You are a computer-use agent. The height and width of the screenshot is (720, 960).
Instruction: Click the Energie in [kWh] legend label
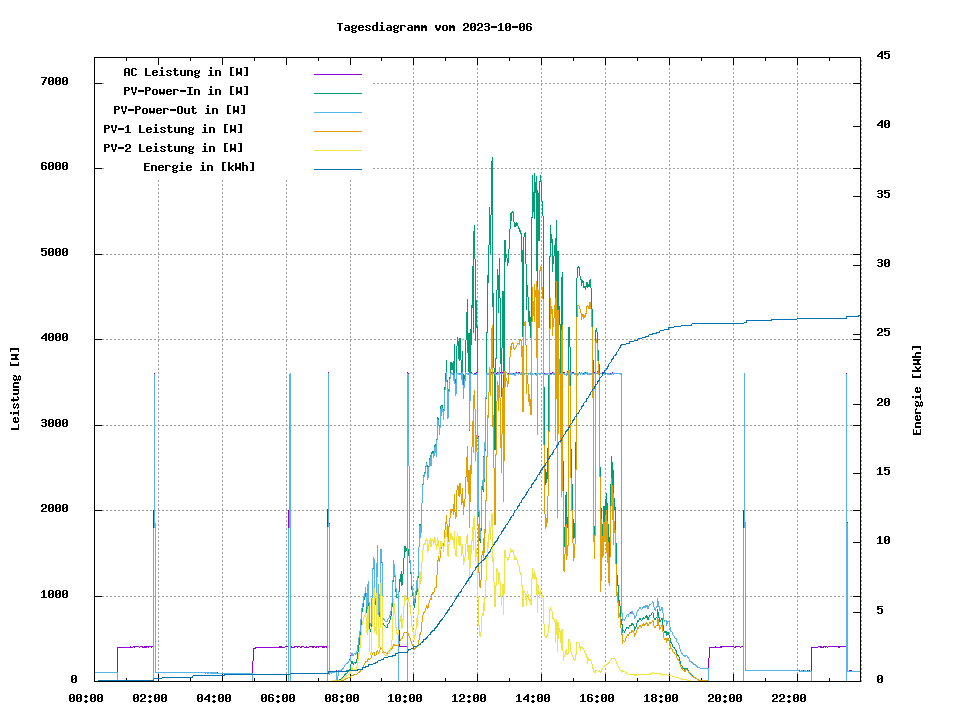[199, 167]
